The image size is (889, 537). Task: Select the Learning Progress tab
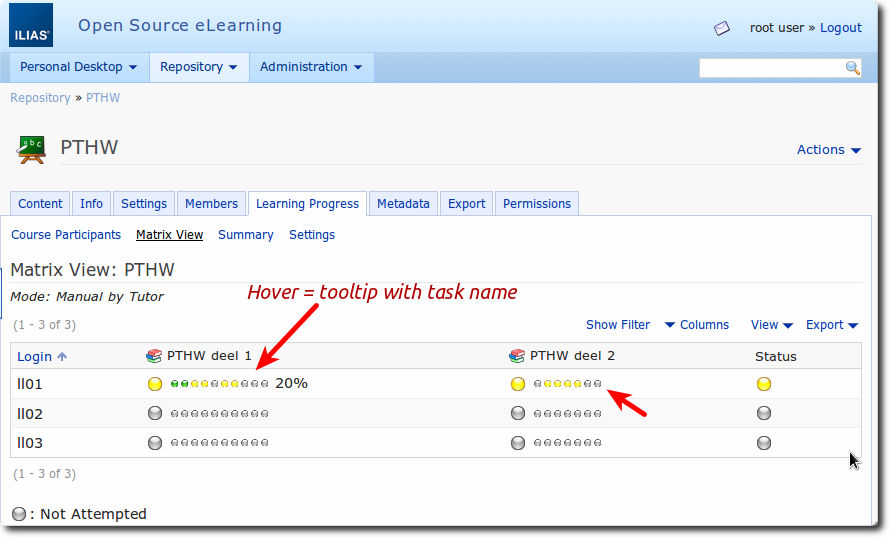(307, 204)
